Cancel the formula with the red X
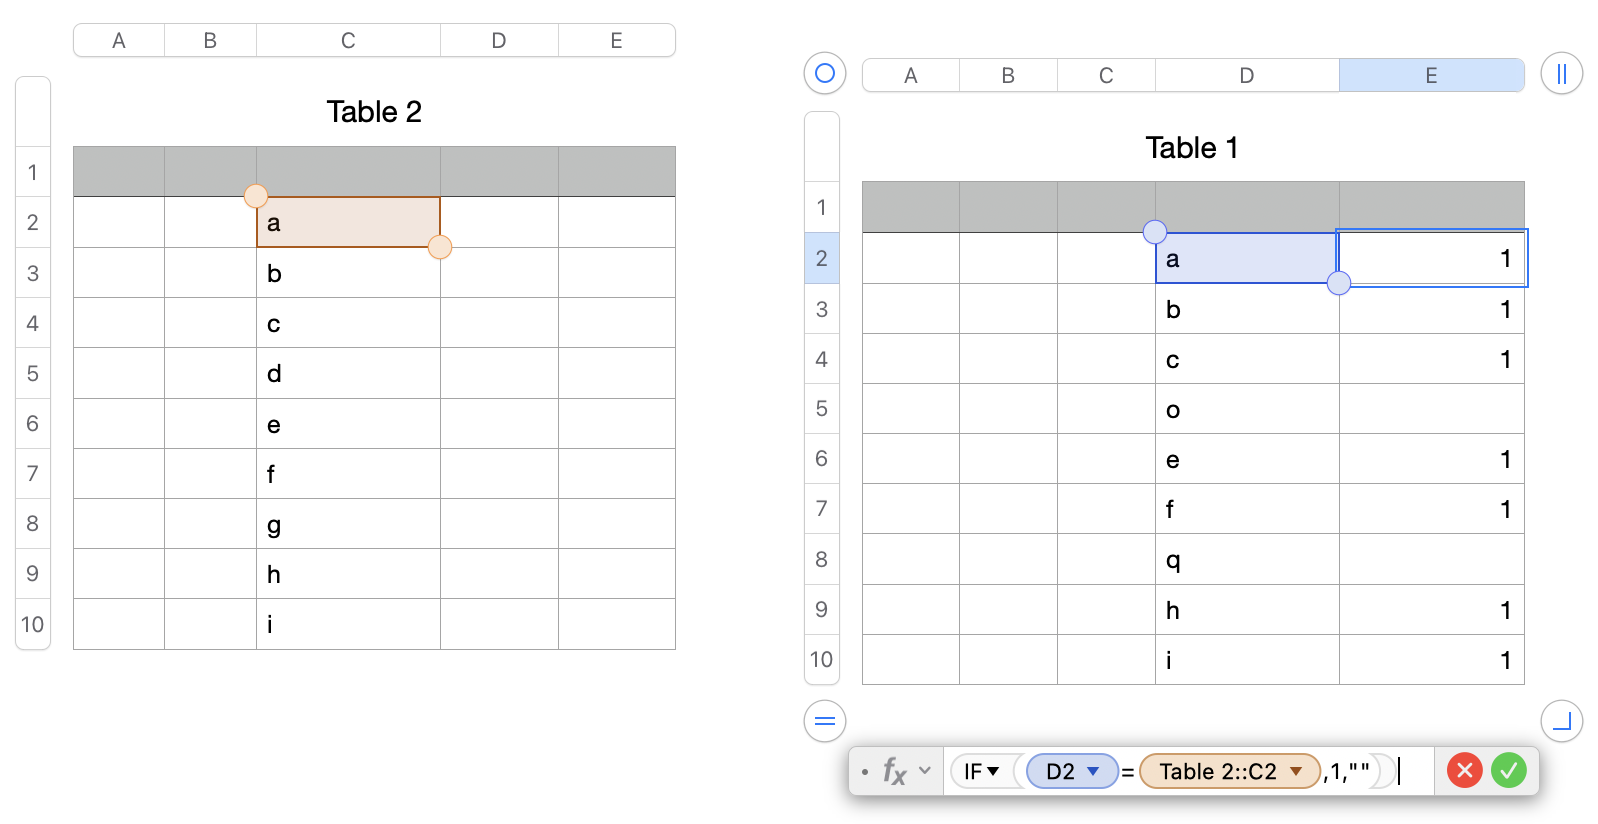The width and height of the screenshot is (1598, 824). click(1464, 770)
